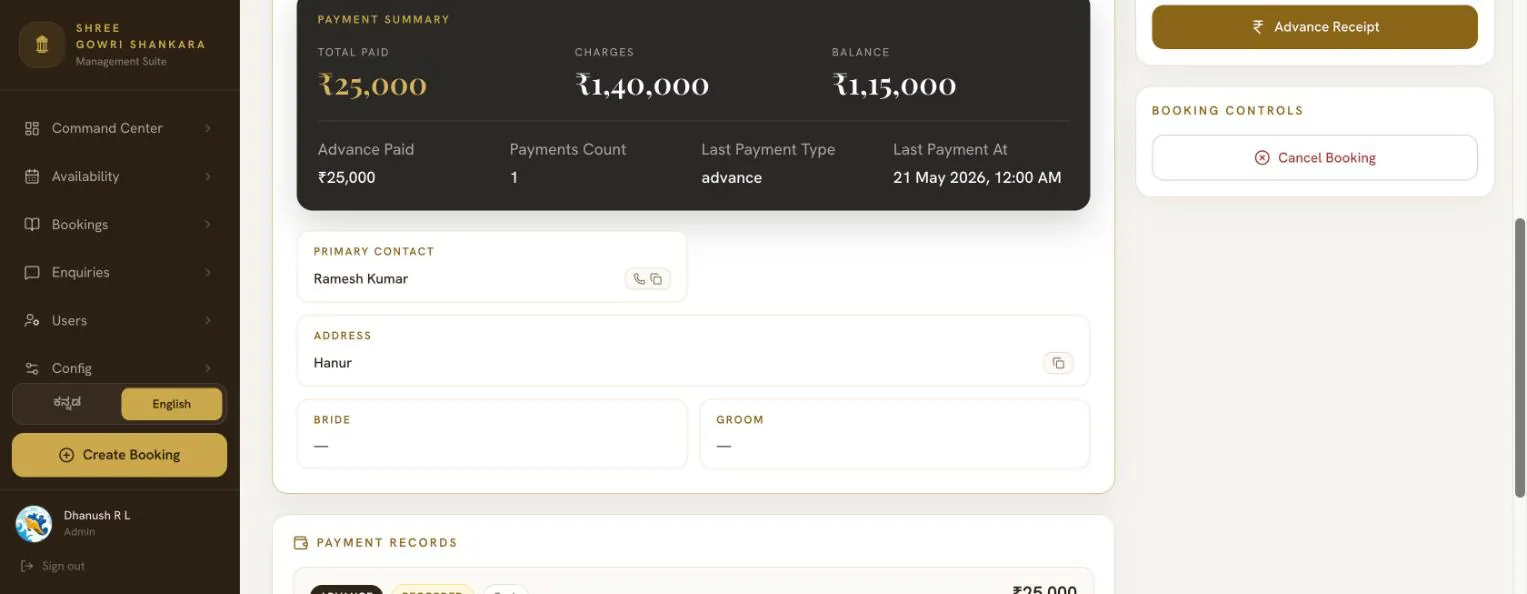Switch language to English
1527x594 pixels.
tap(171, 404)
